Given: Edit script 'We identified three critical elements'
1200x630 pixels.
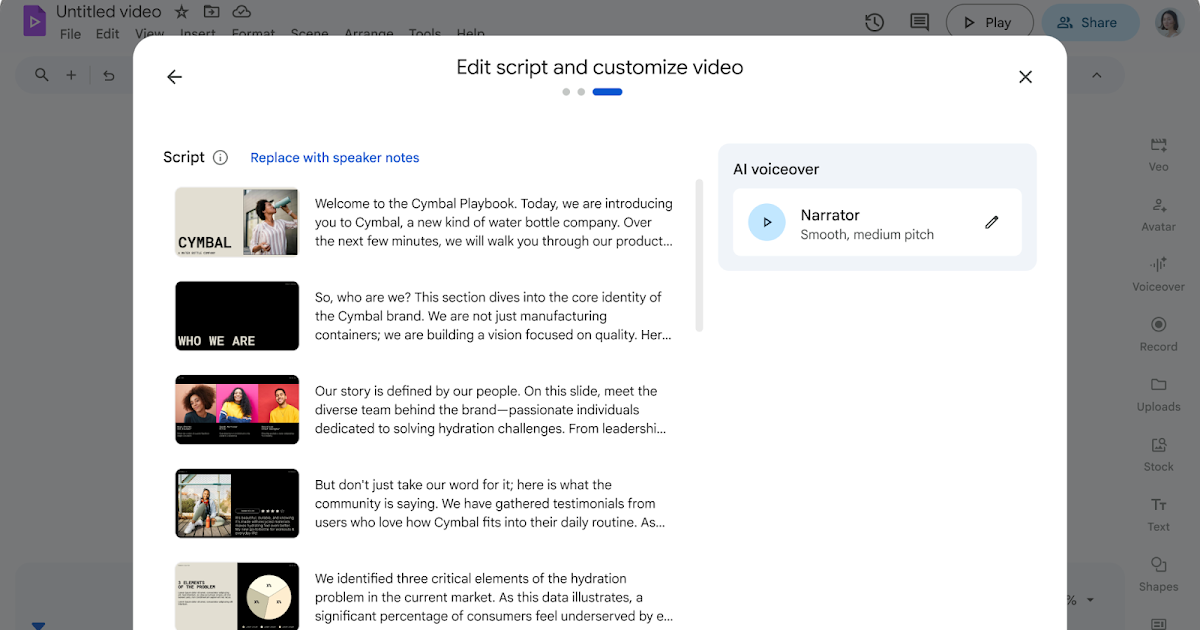Looking at the screenshot, I should click(494, 597).
